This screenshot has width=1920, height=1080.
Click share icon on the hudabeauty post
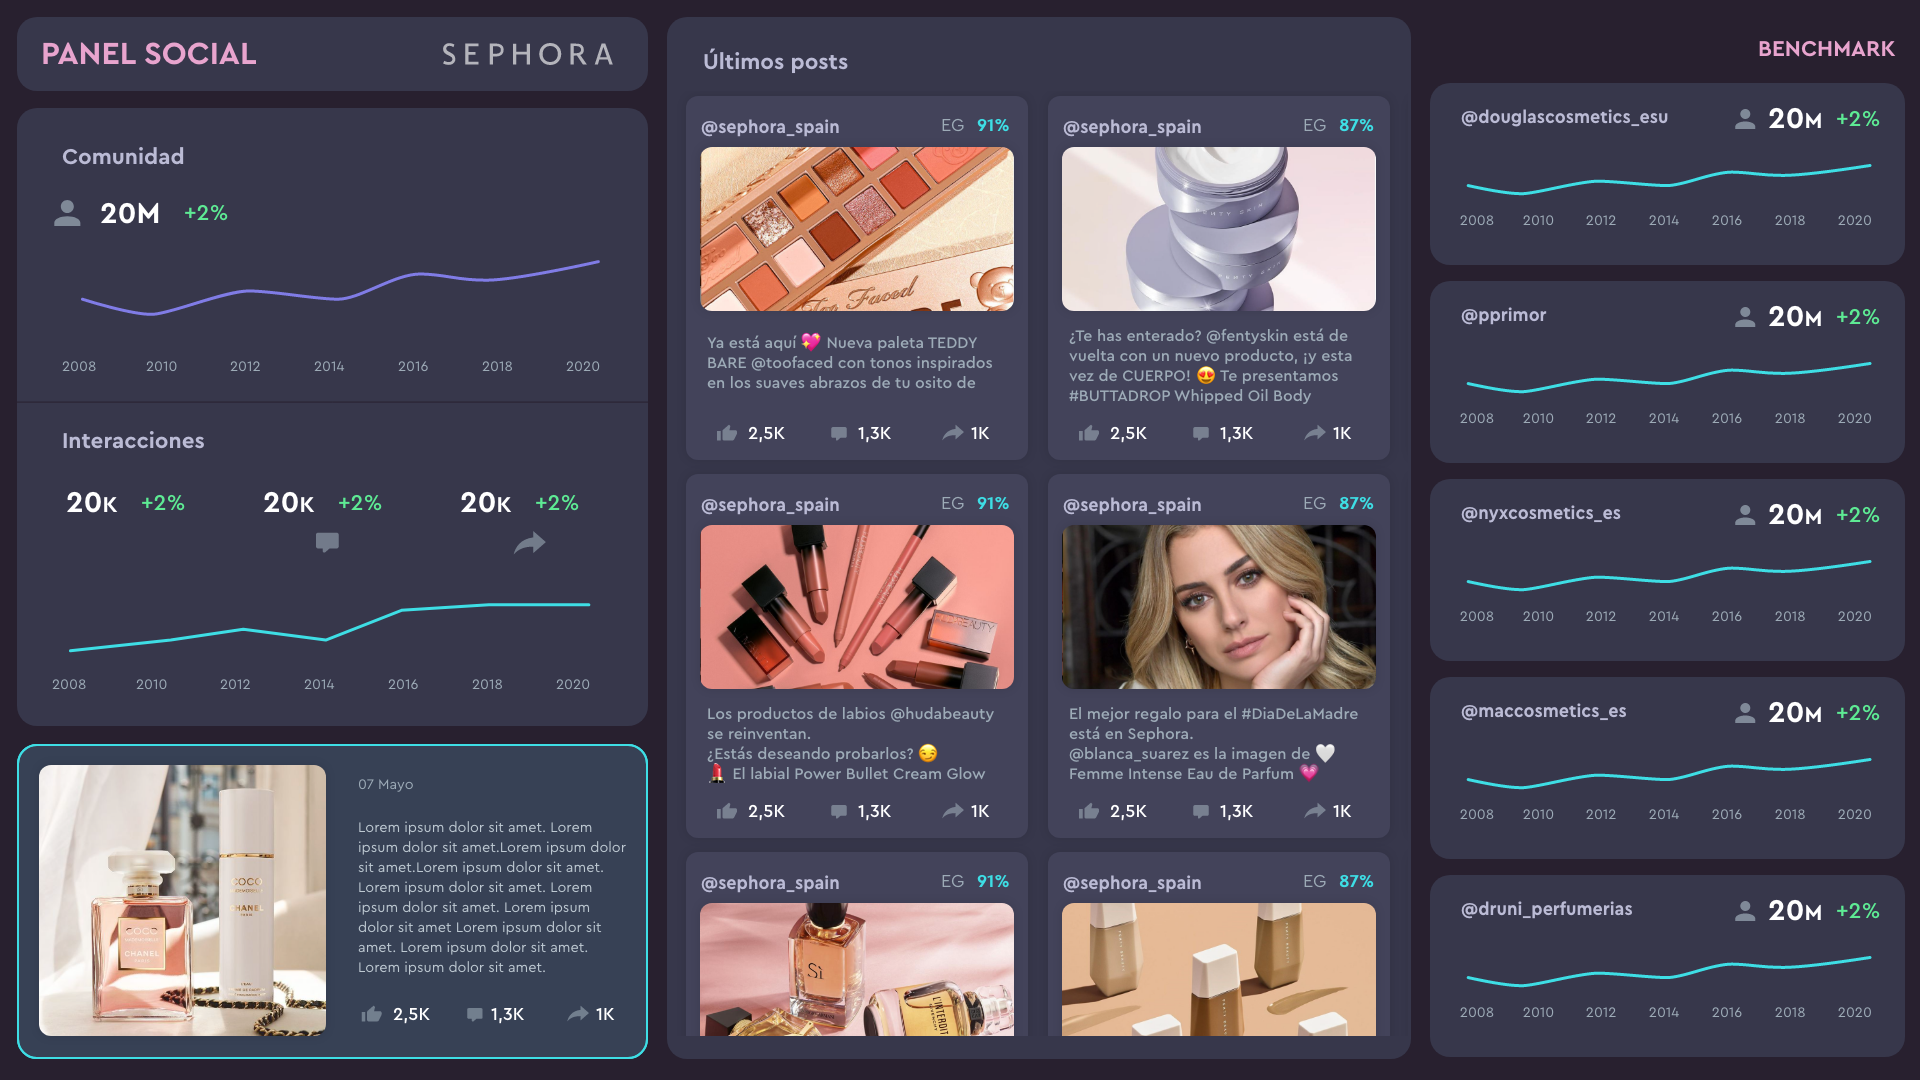(x=952, y=811)
